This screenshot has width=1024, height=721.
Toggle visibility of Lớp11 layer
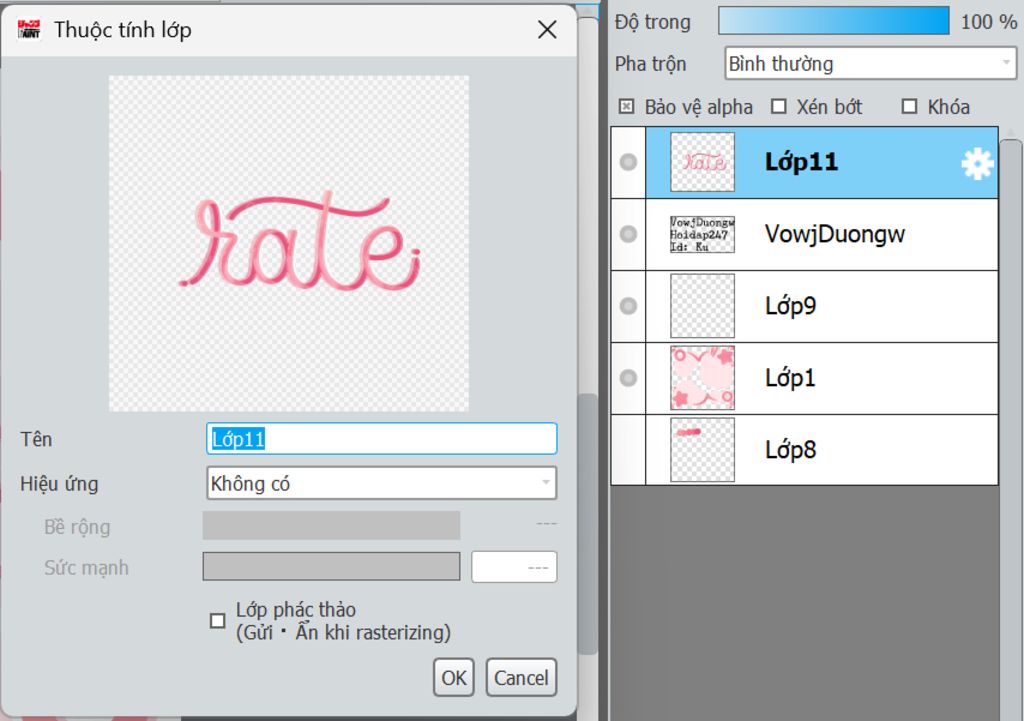(628, 162)
